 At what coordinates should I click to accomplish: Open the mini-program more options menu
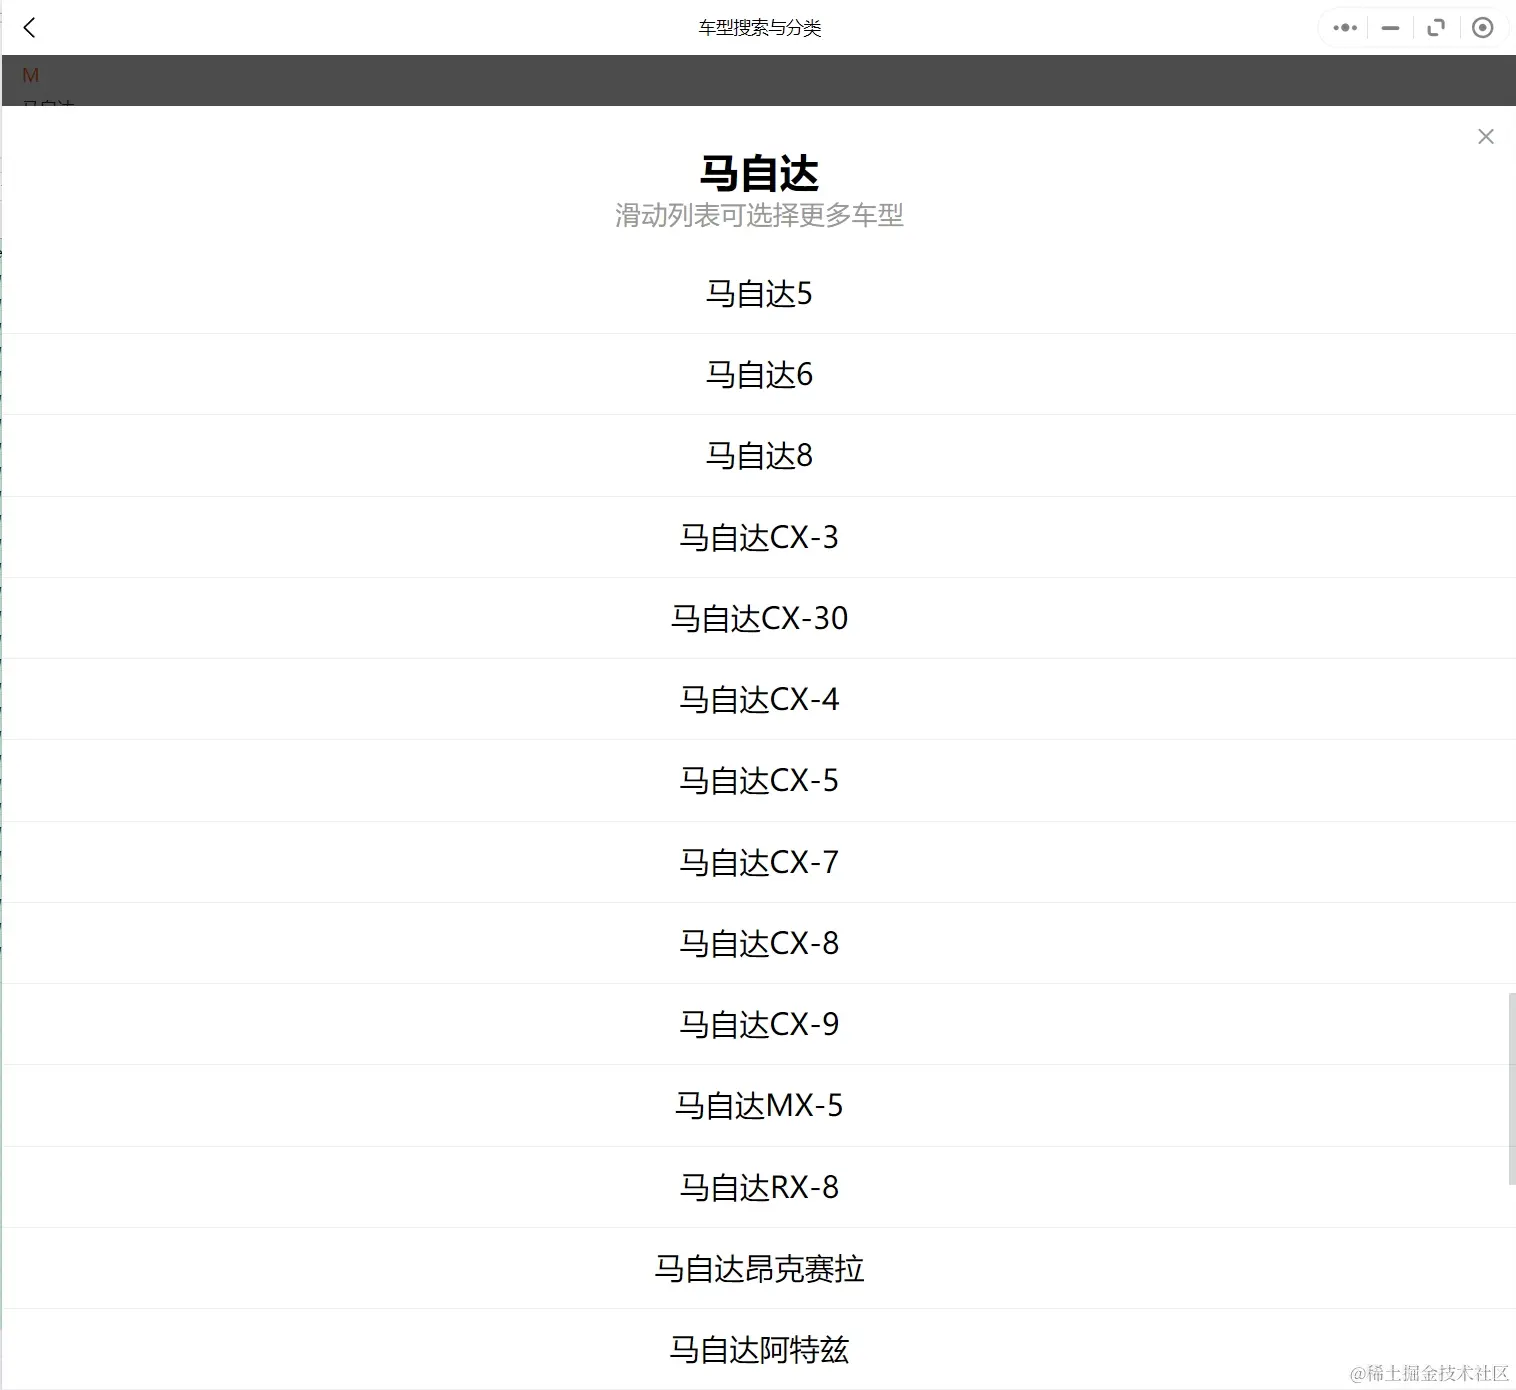pos(1343,27)
